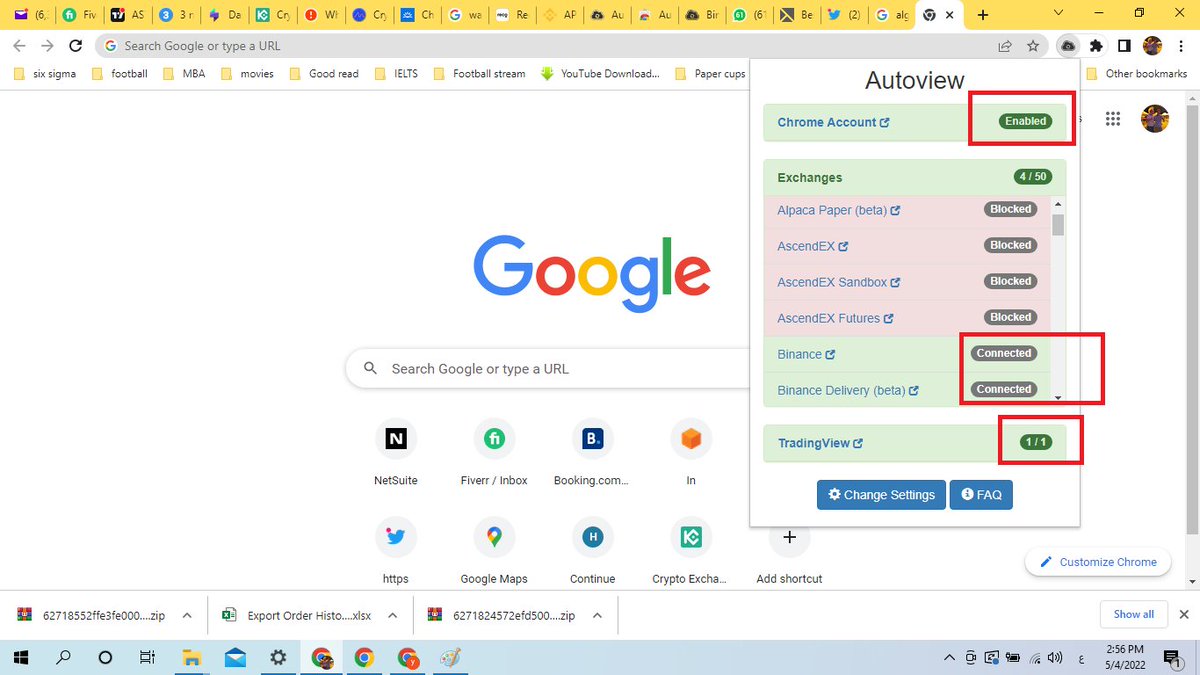Open the Paint app on taskbar

coord(450,657)
